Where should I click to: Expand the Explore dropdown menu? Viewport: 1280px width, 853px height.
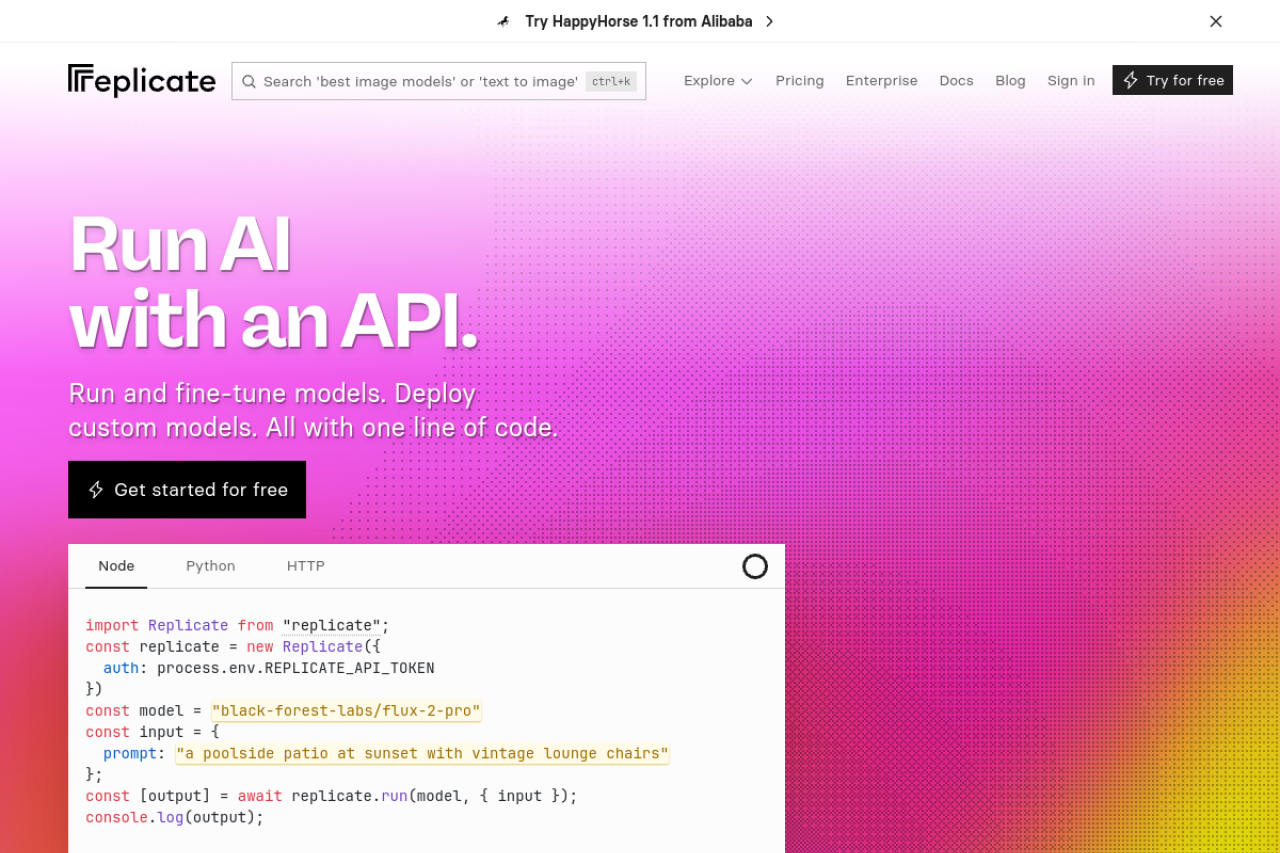click(x=718, y=81)
